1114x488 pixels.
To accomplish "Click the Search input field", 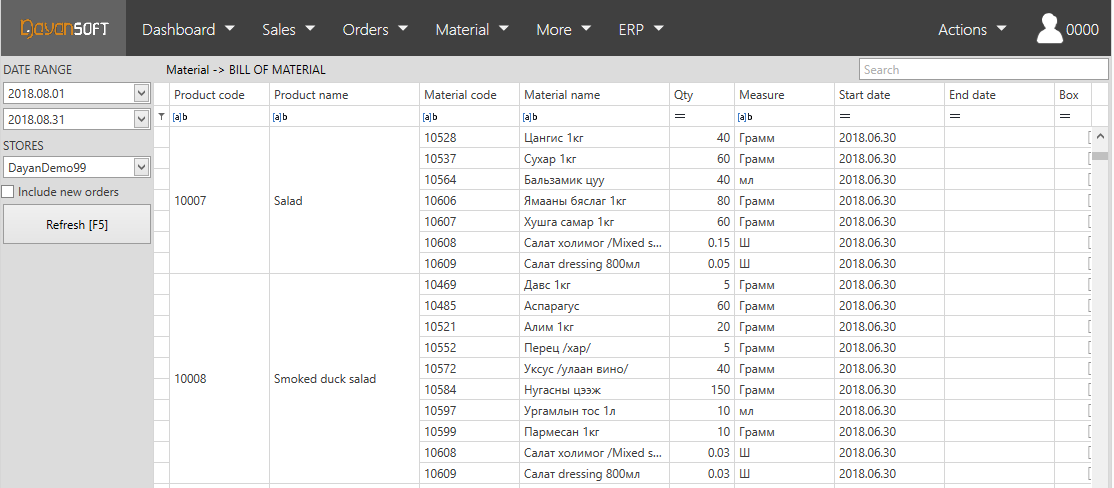I will (984, 70).
